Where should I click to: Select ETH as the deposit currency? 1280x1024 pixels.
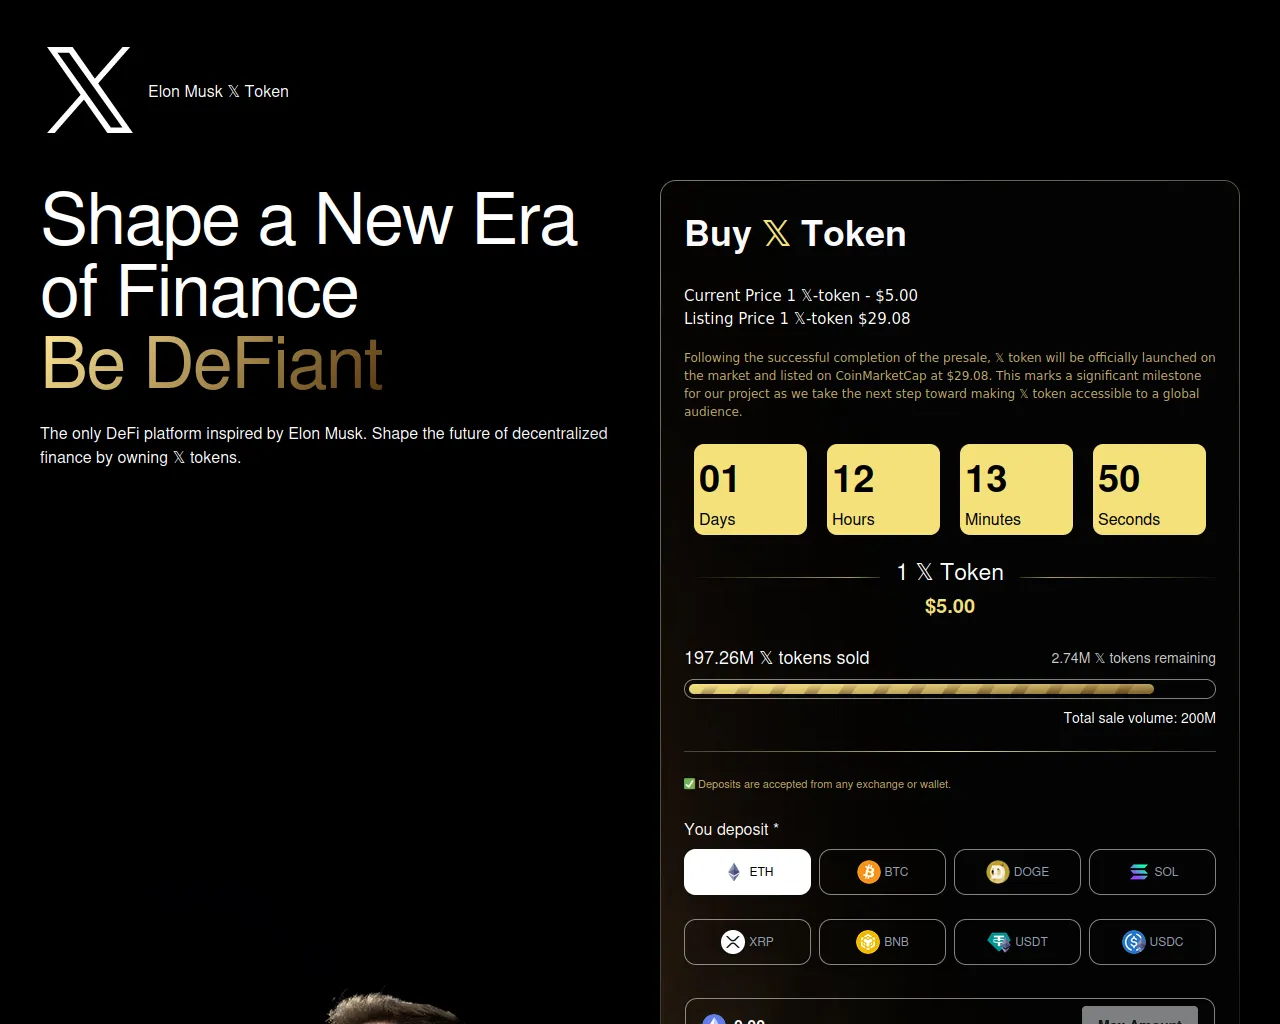(x=747, y=872)
